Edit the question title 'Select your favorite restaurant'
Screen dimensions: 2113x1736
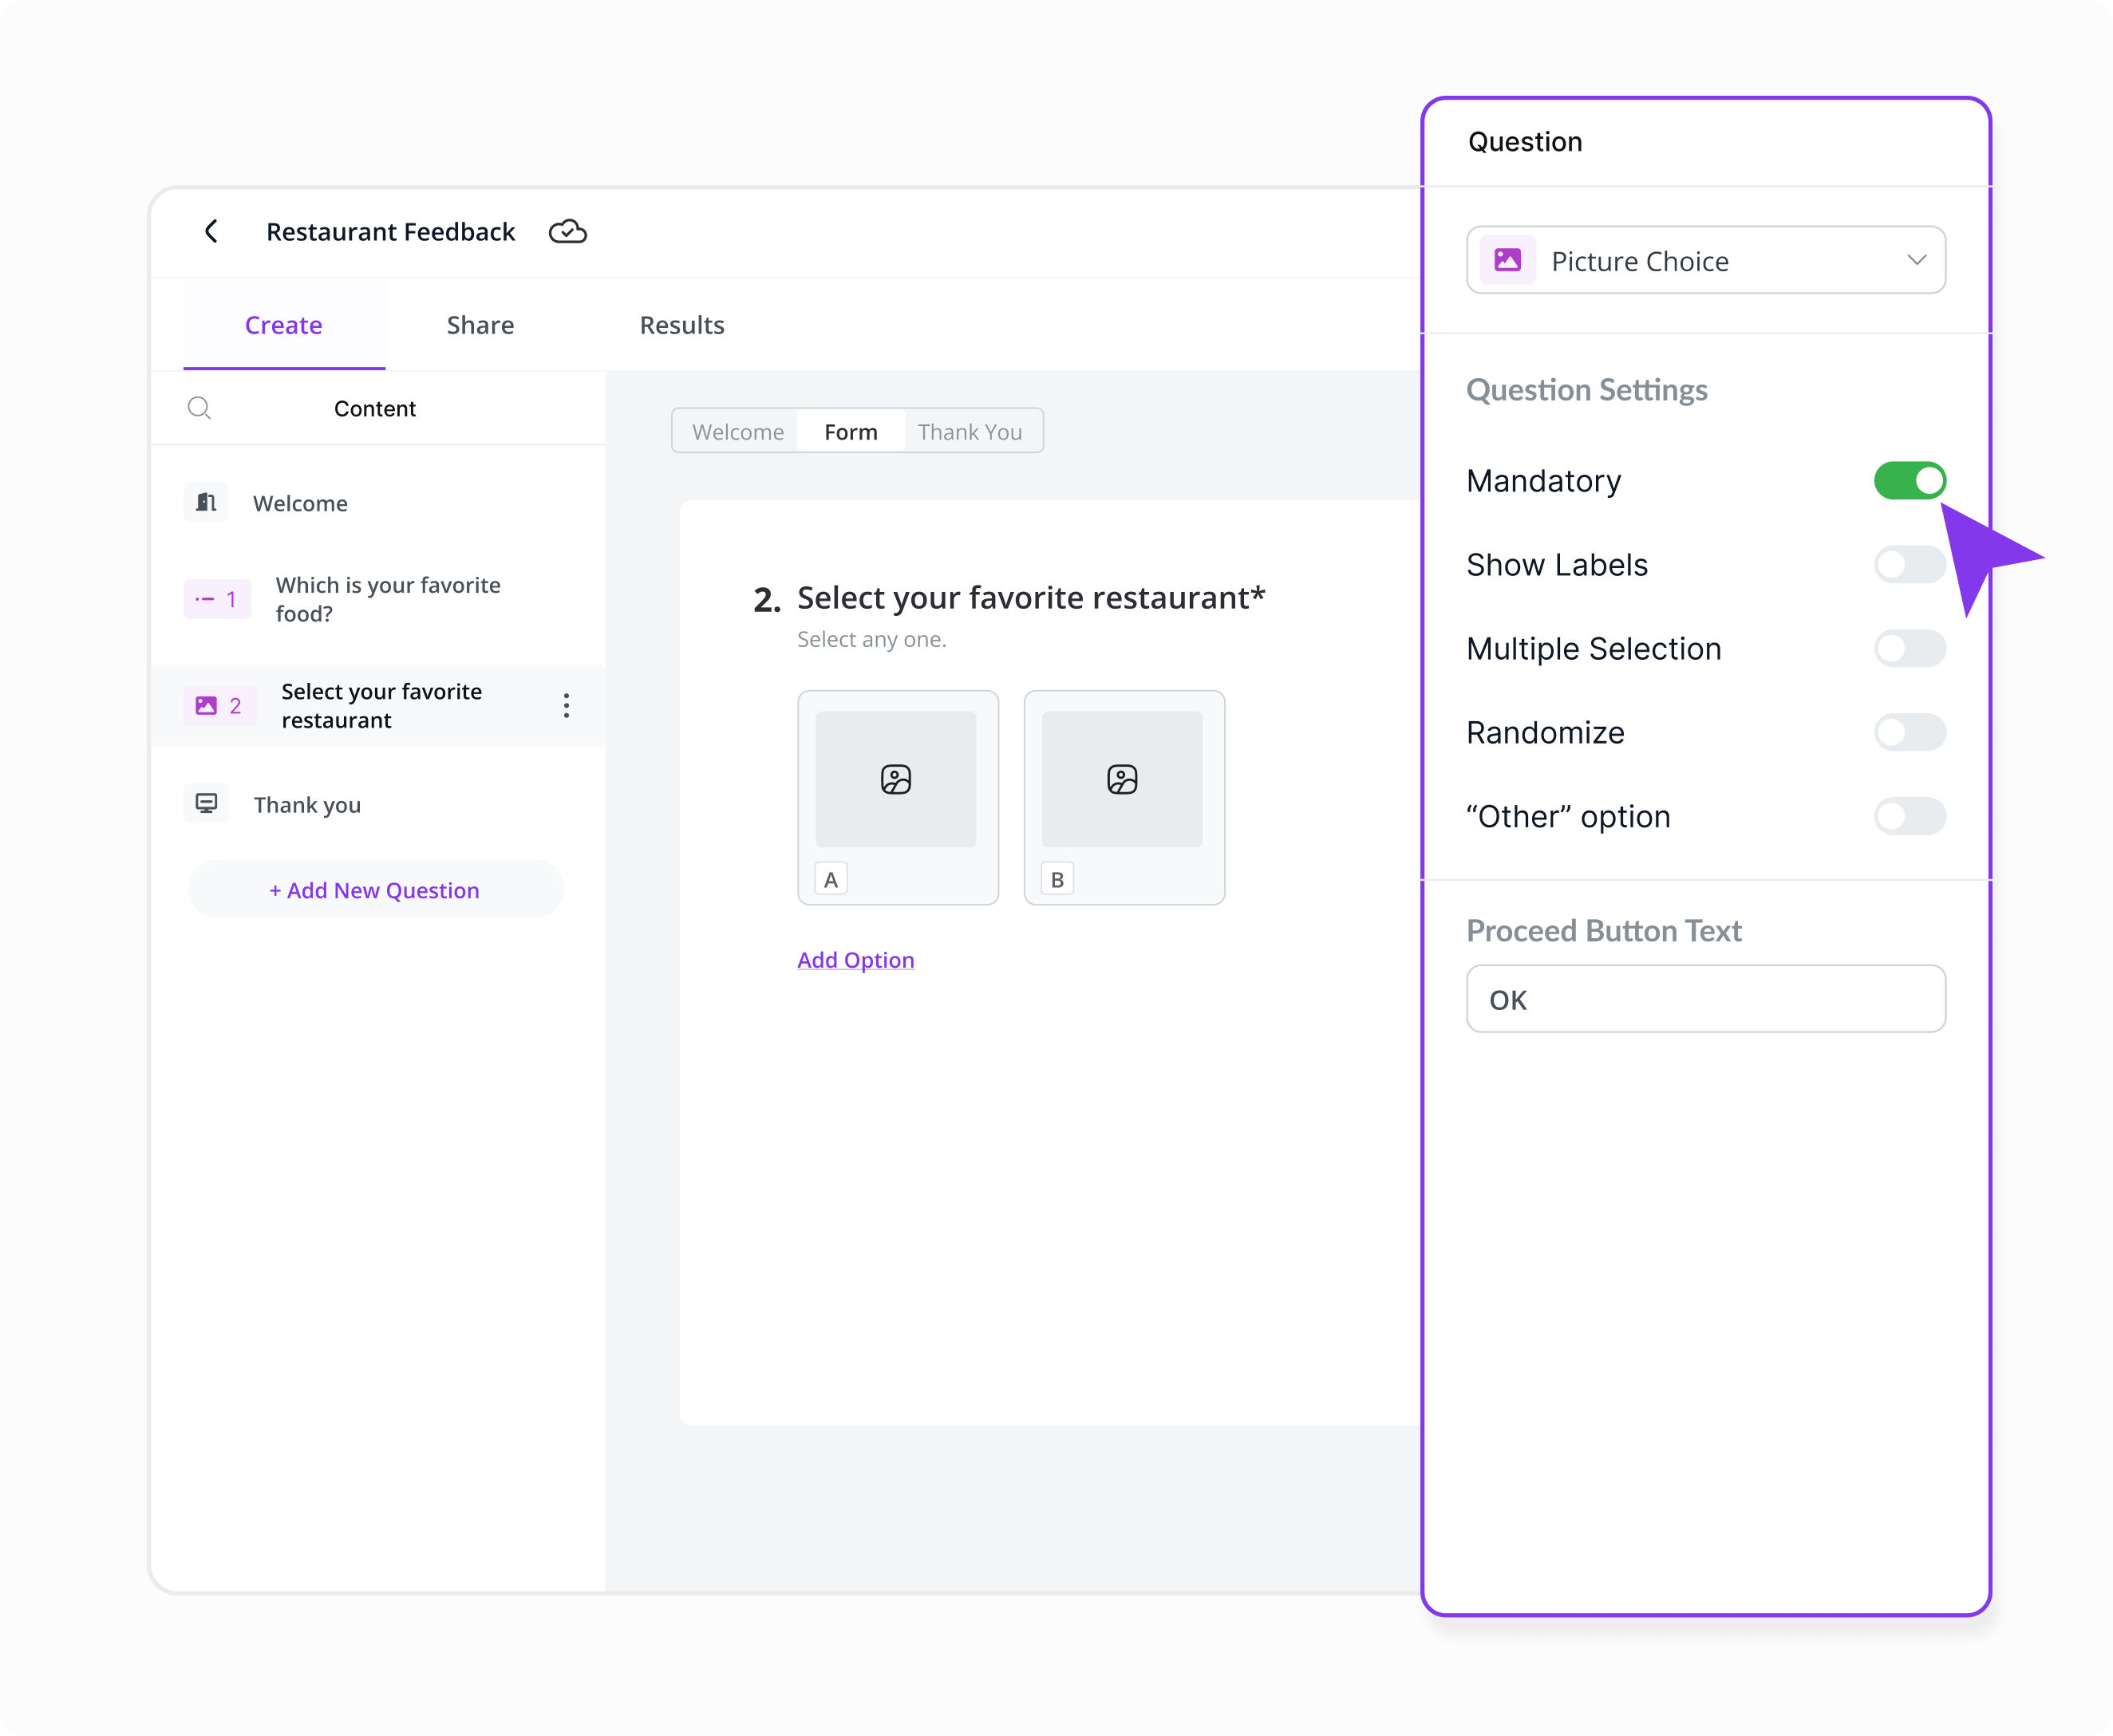coord(1031,597)
